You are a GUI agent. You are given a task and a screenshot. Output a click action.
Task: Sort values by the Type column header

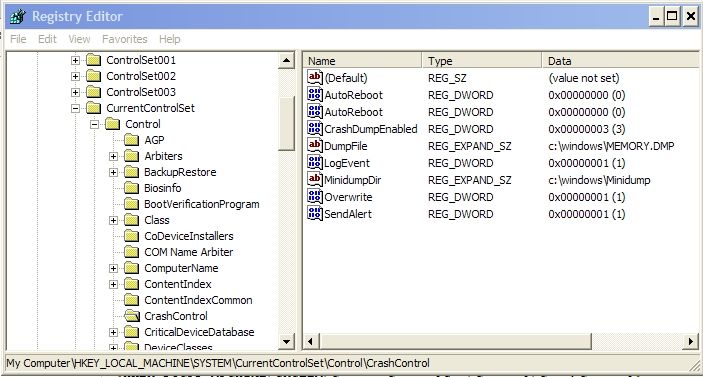[x=482, y=61]
